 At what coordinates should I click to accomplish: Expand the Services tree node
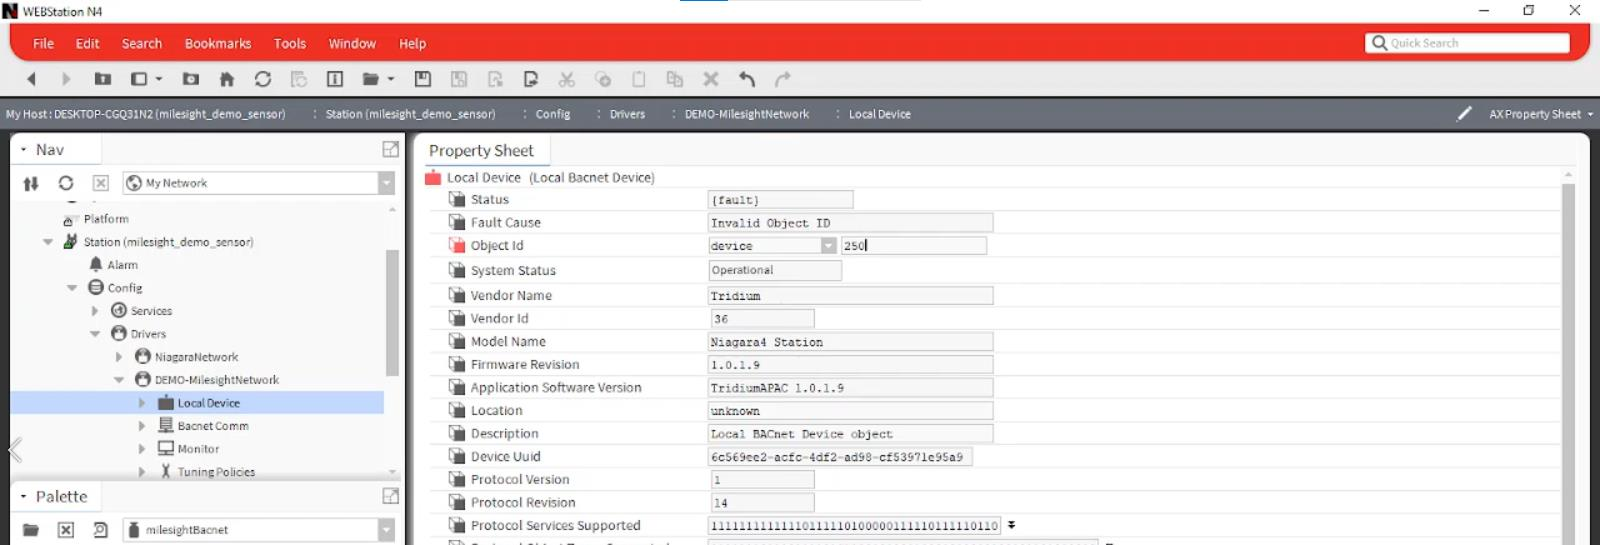tap(95, 311)
